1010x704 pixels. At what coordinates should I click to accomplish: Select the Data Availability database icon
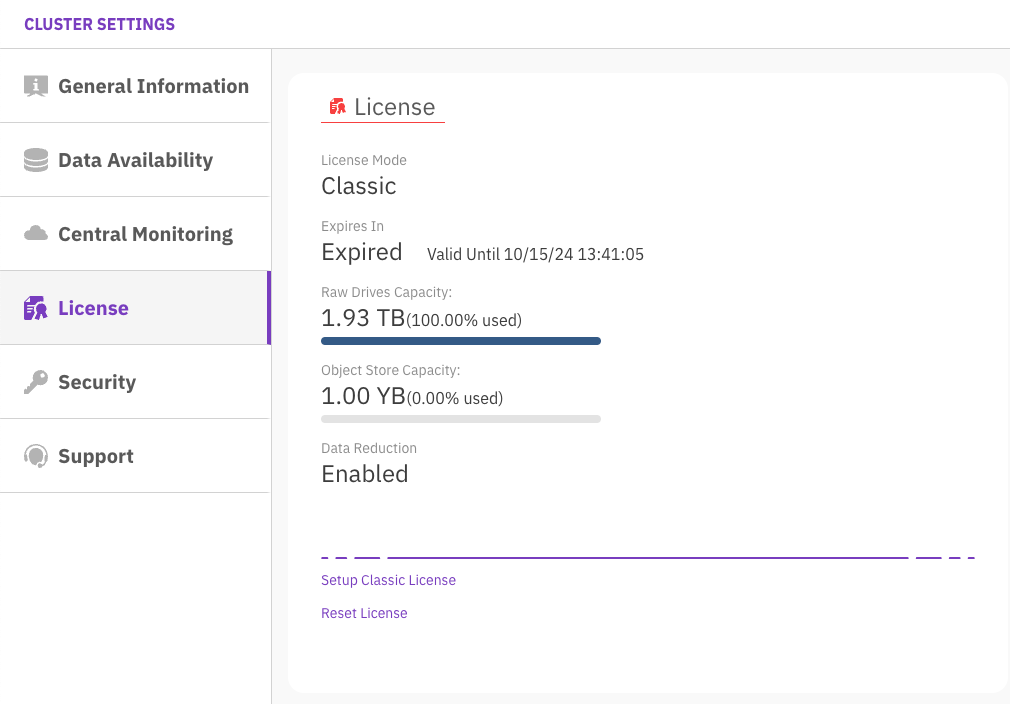click(36, 160)
